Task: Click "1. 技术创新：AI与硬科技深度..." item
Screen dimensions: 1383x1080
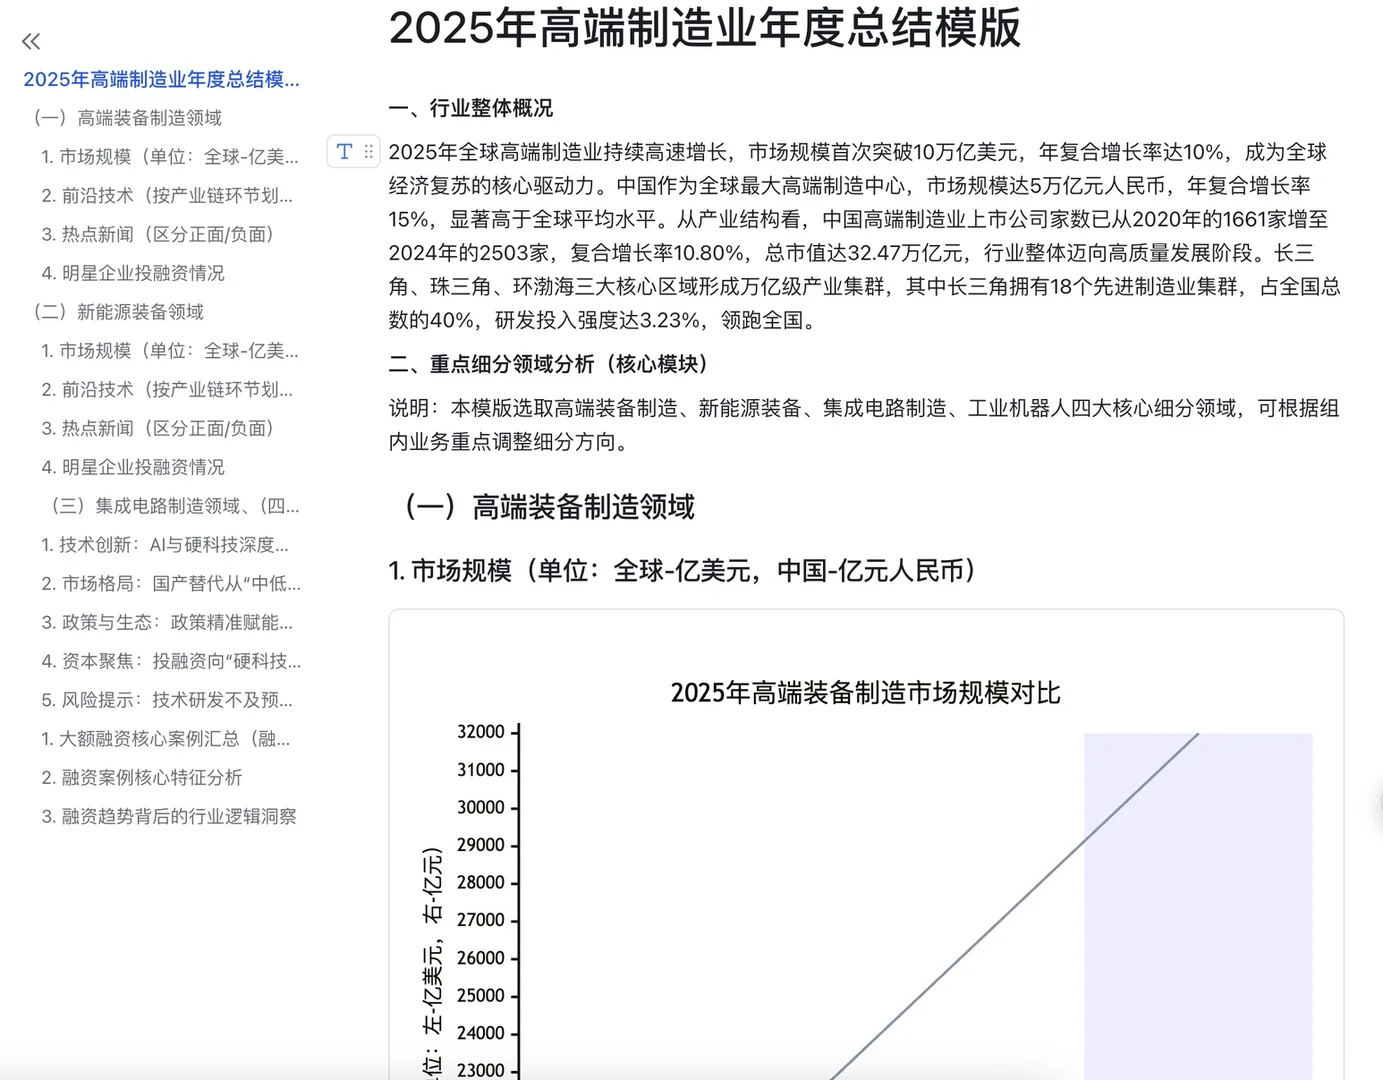Action: tap(165, 545)
